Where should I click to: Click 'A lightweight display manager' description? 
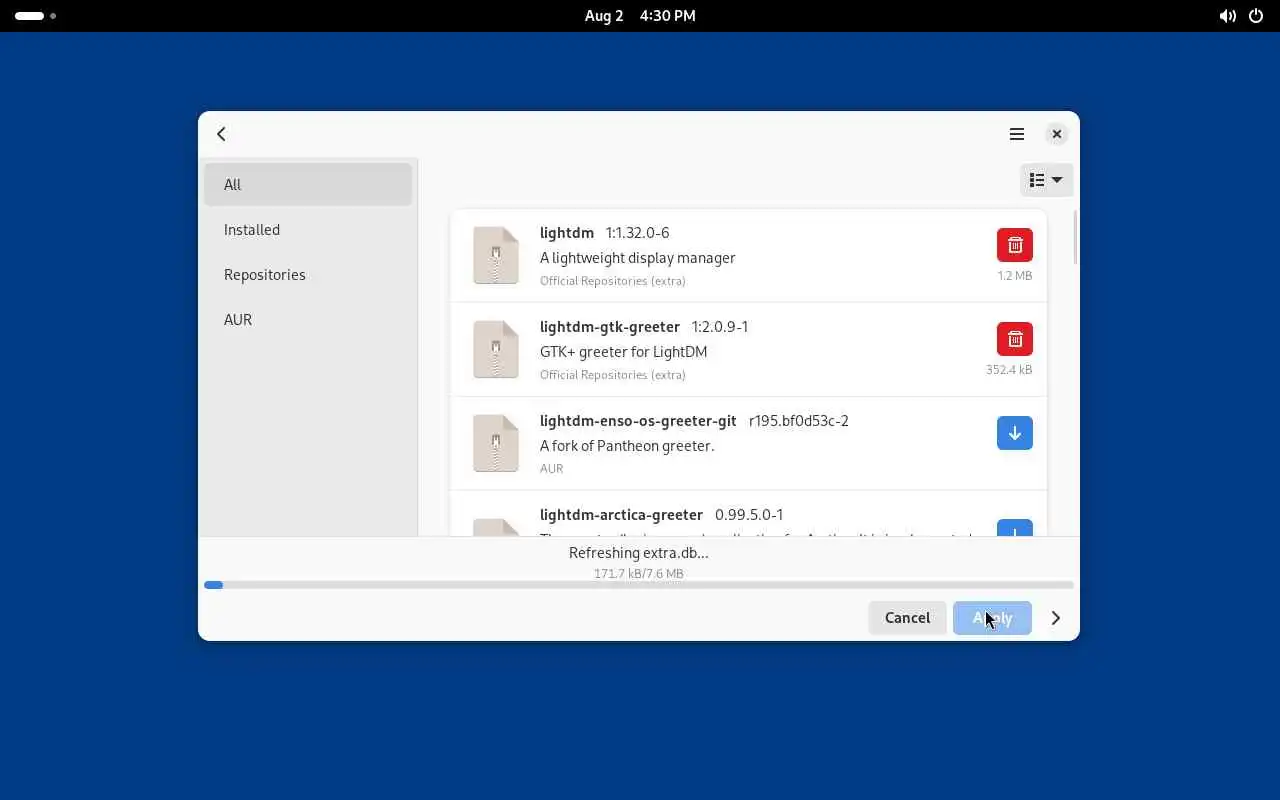click(x=638, y=258)
